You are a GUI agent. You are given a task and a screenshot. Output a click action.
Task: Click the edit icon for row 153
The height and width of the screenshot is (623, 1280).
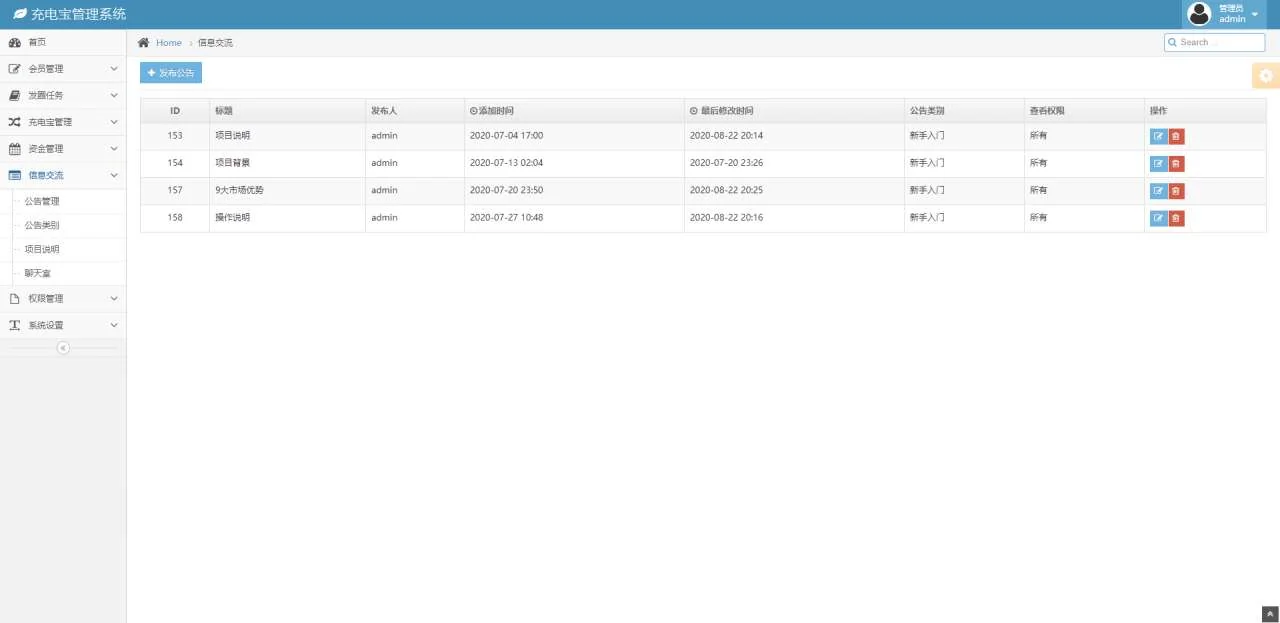[1158, 137]
